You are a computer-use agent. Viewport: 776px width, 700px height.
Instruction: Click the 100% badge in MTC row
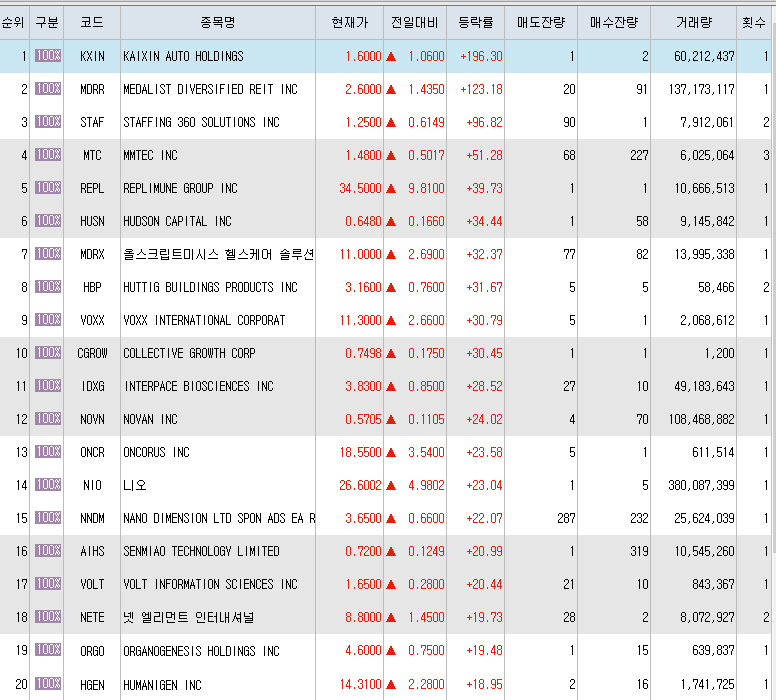[48, 154]
